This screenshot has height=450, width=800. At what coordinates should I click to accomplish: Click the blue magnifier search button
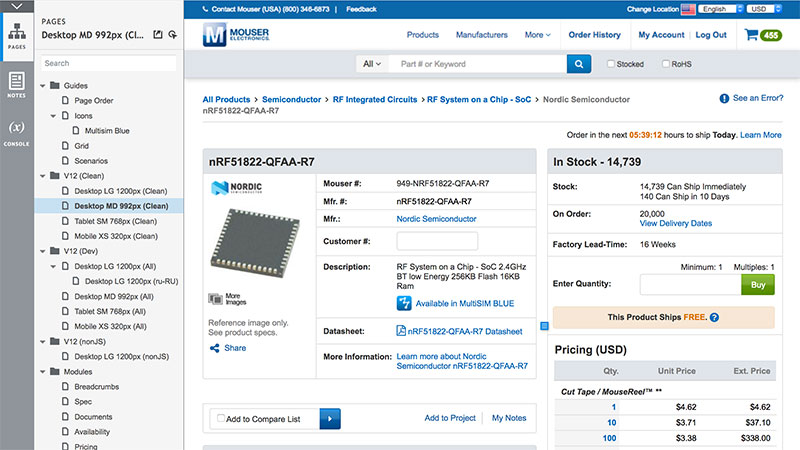point(578,64)
